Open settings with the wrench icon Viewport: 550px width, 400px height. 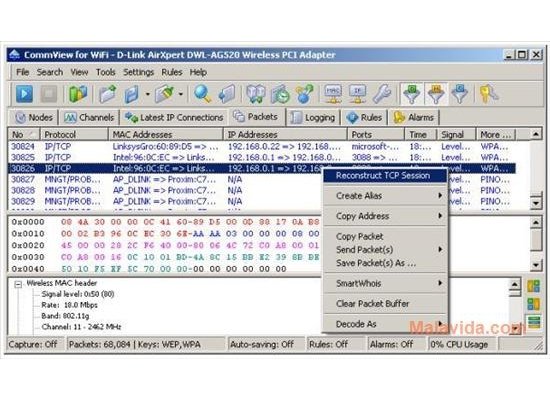382,94
